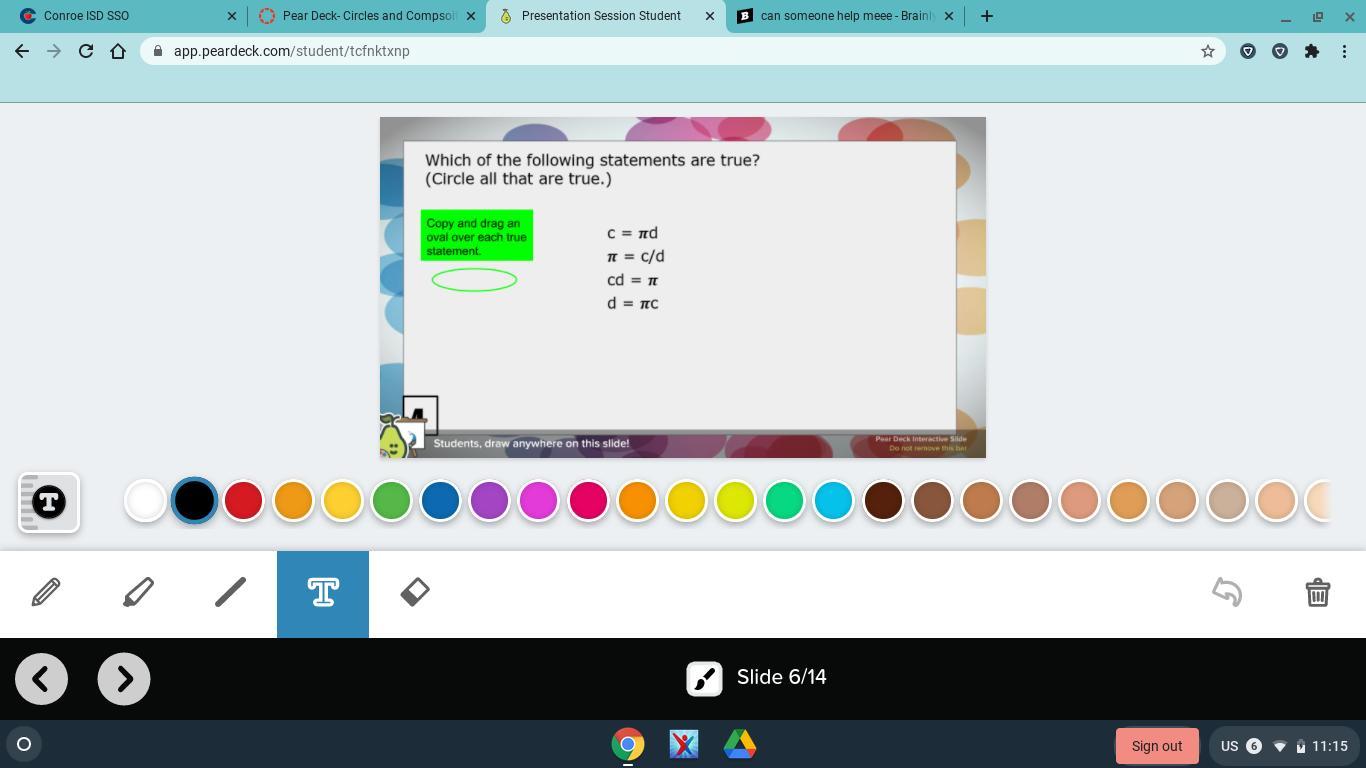The width and height of the screenshot is (1366, 768).
Task: Open the Brainly 'can someone help meee' tab
Action: (x=846, y=16)
